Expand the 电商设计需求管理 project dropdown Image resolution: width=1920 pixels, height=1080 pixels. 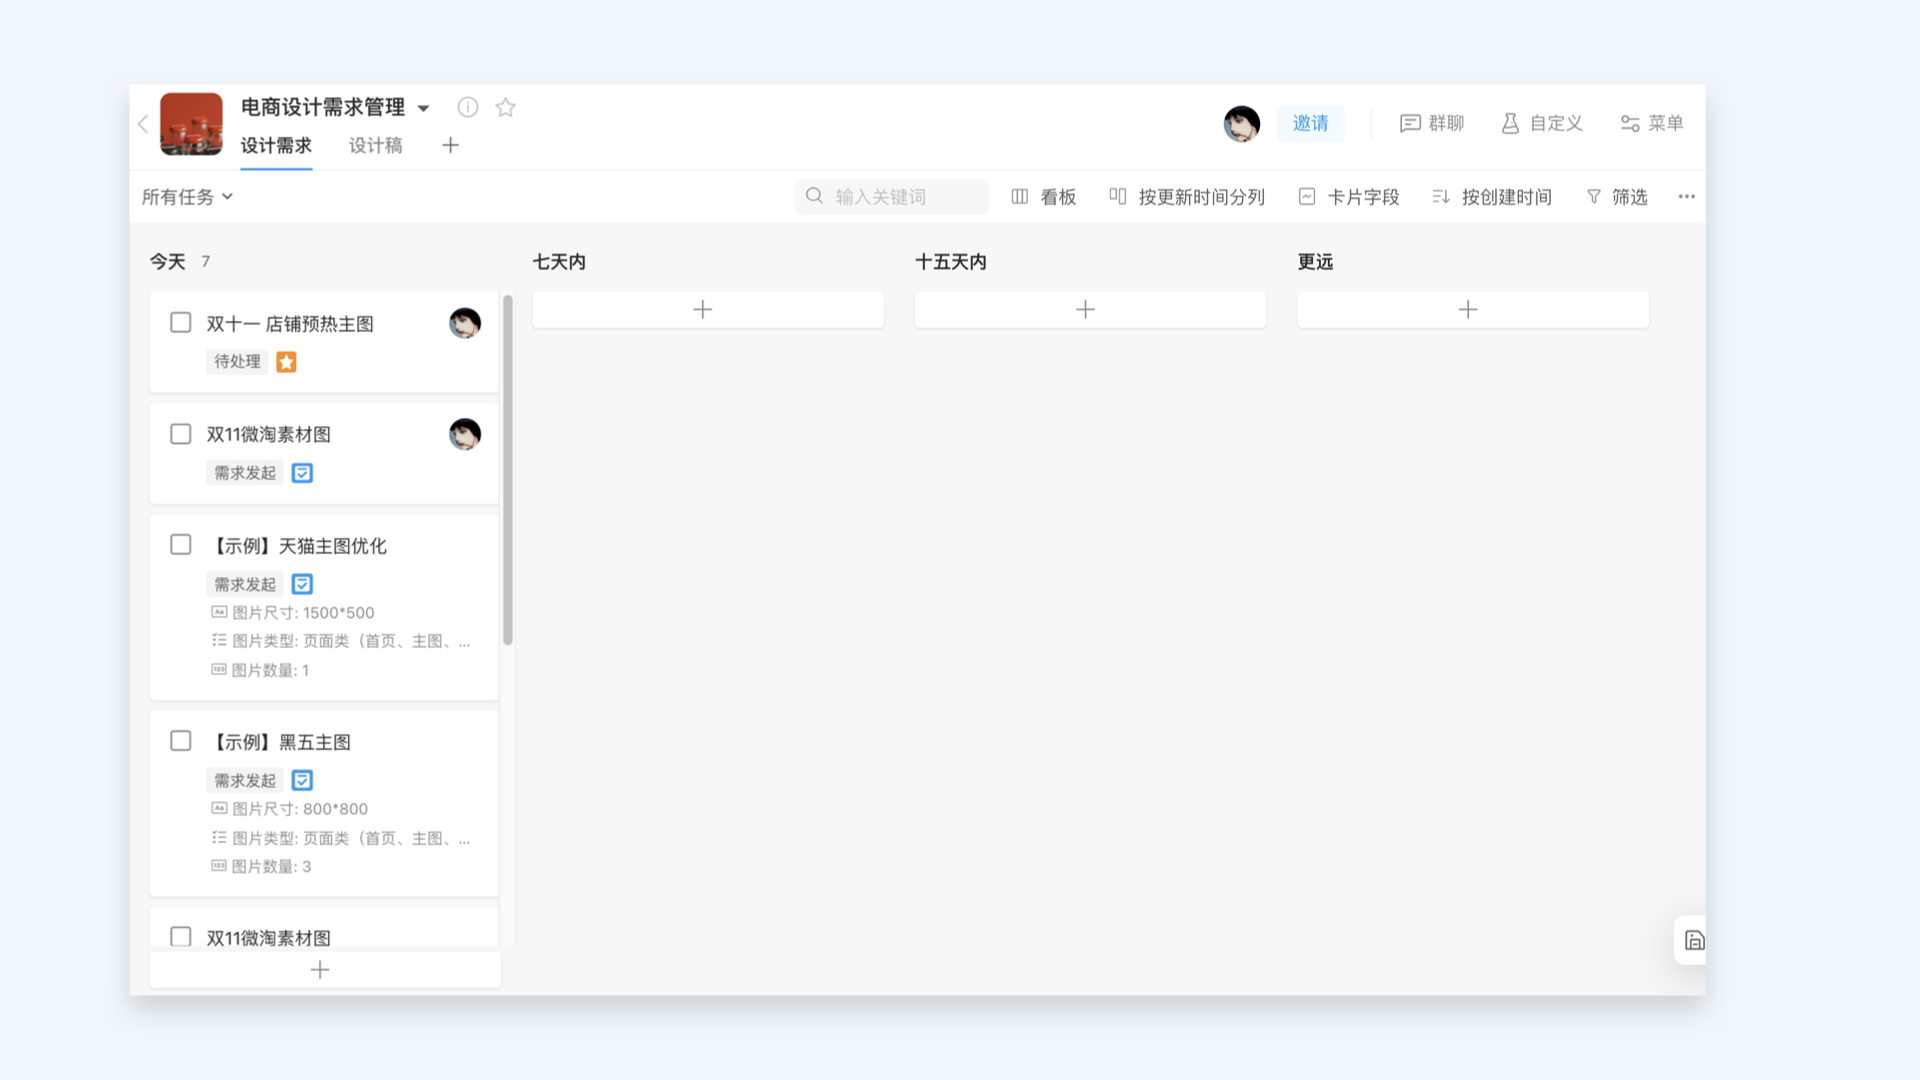(424, 108)
